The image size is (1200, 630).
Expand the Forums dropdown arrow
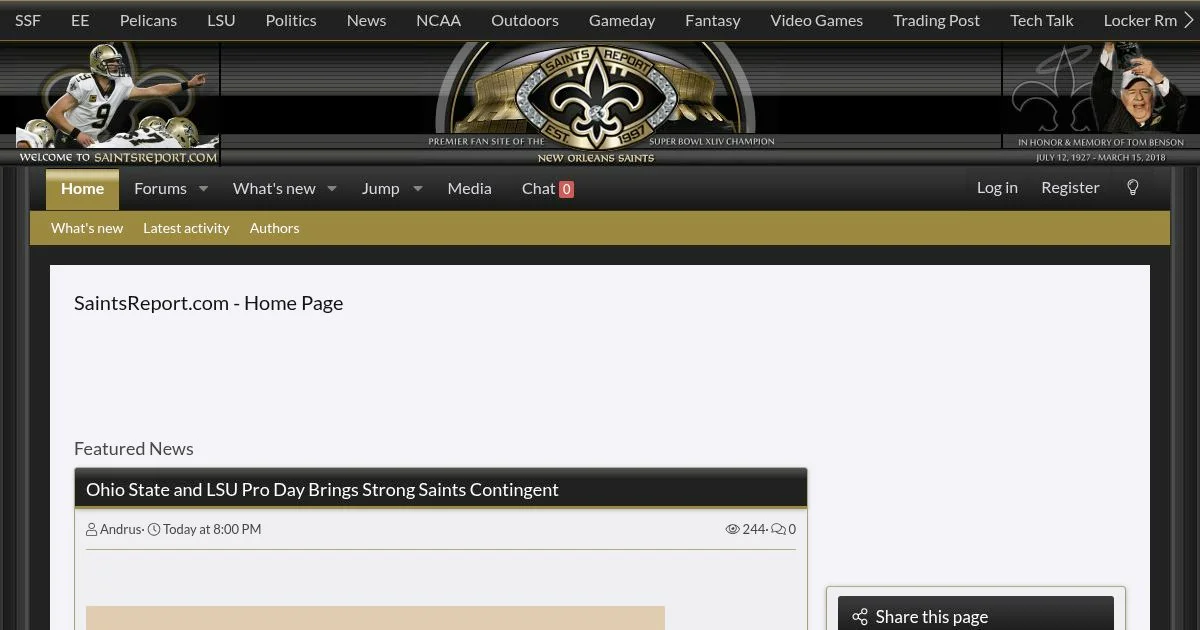pyautogui.click(x=203, y=188)
